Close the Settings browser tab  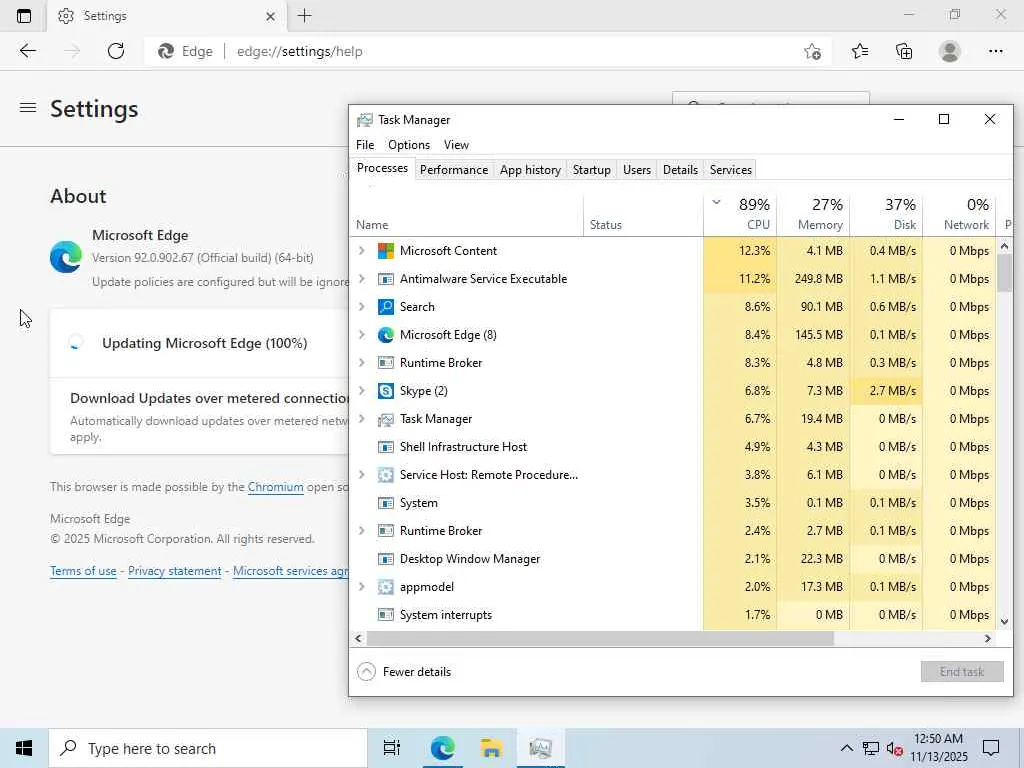click(x=270, y=16)
